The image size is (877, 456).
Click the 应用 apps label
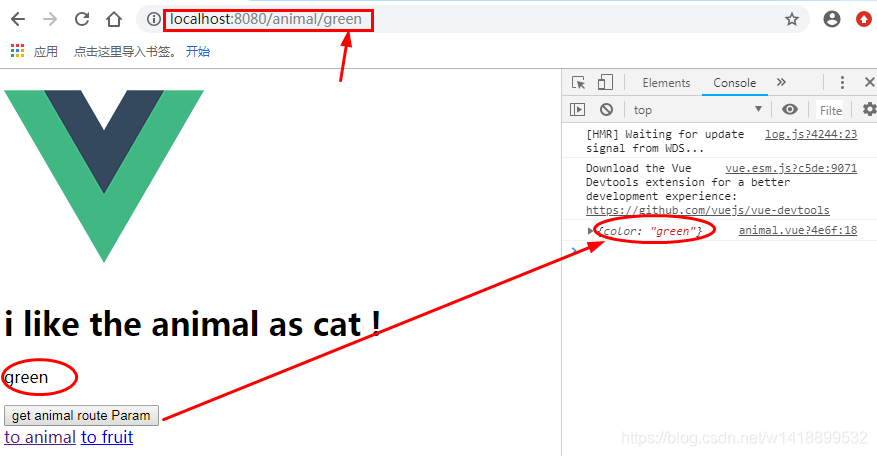46,51
